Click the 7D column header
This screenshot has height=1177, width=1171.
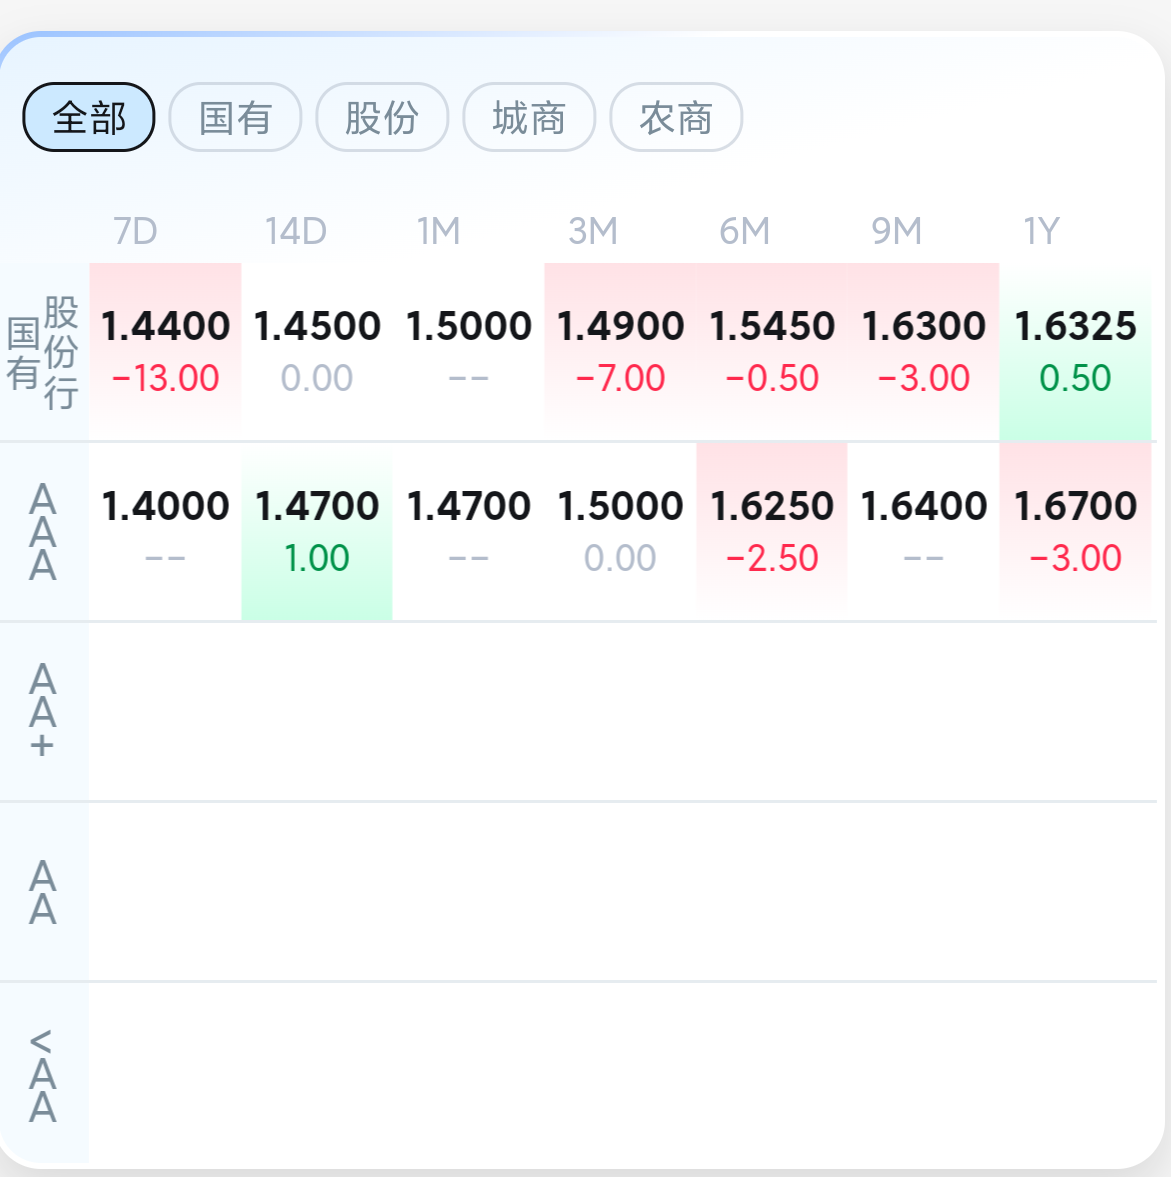pos(136,230)
